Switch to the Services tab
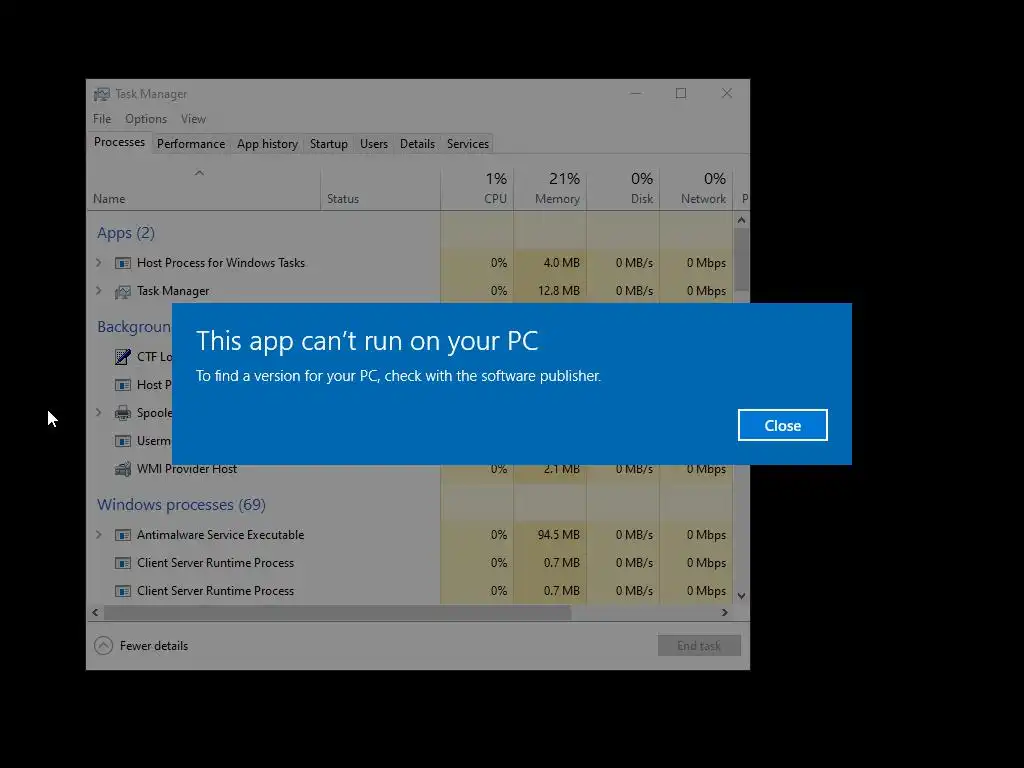This screenshot has height=768, width=1024. [x=468, y=144]
